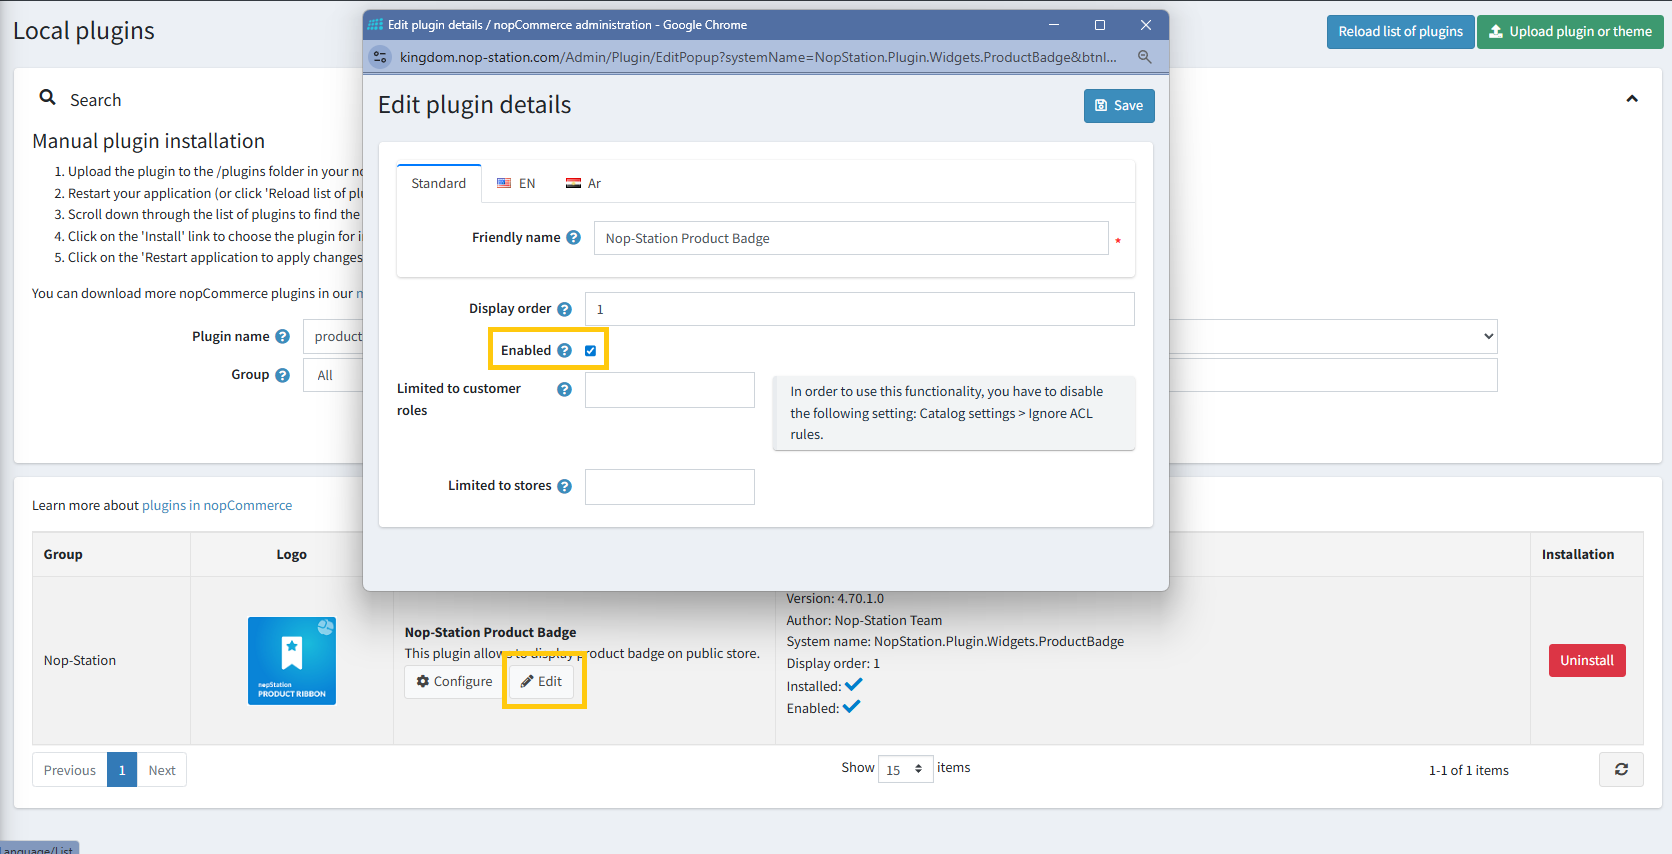
Task: Open the Show items per page dropdown
Action: tap(906, 769)
